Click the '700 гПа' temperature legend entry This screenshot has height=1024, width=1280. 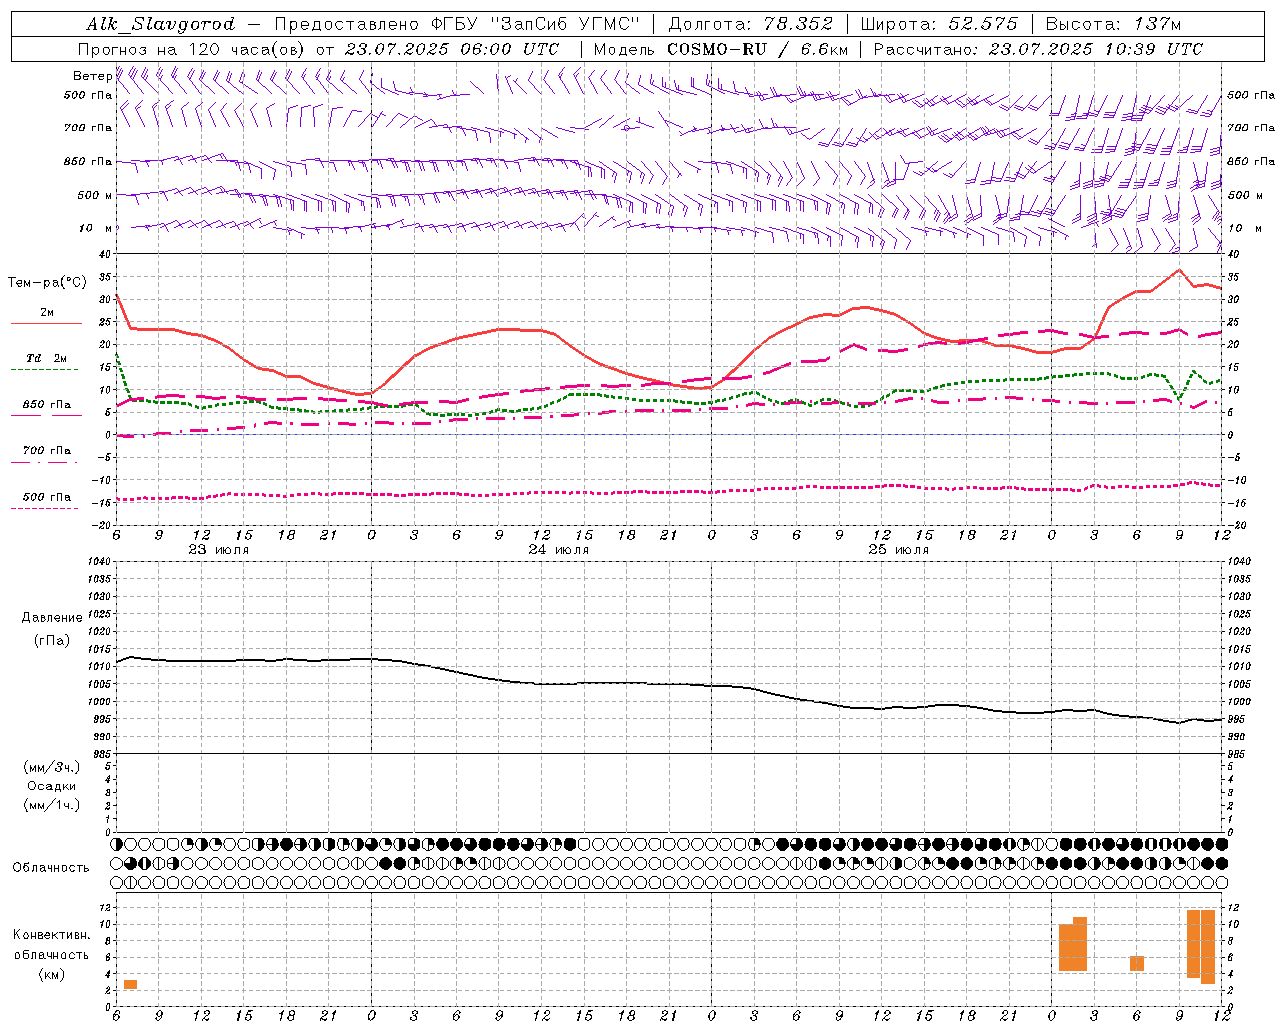coord(46,450)
